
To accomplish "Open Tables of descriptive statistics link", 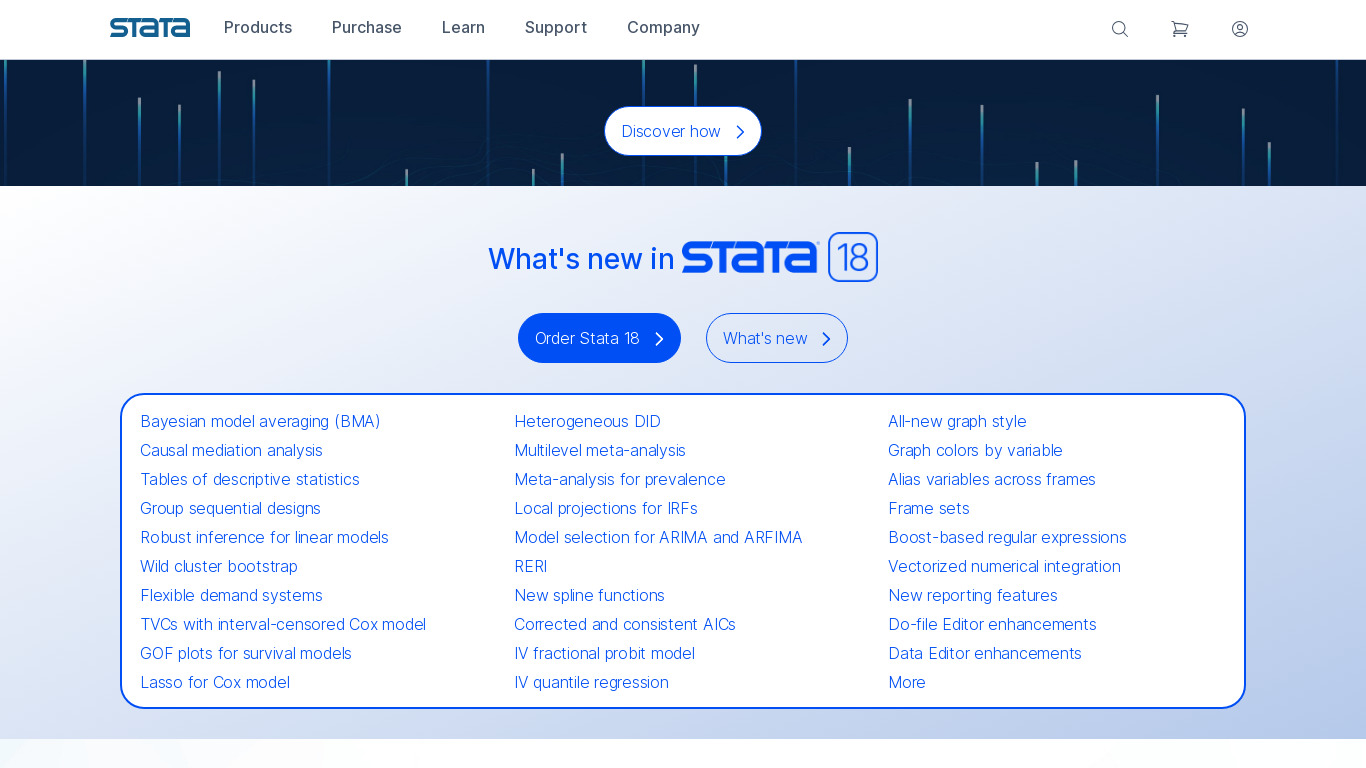I will [x=250, y=480].
